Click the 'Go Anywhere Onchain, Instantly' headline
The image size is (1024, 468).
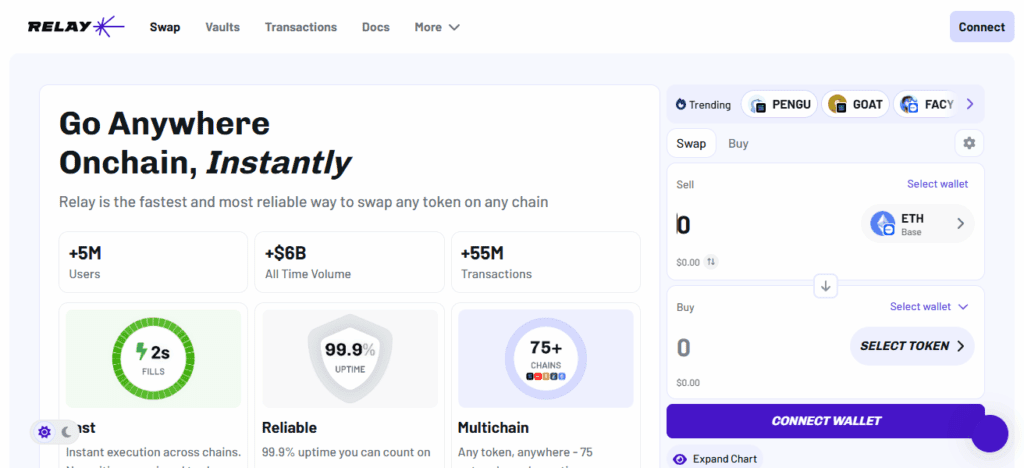205,144
